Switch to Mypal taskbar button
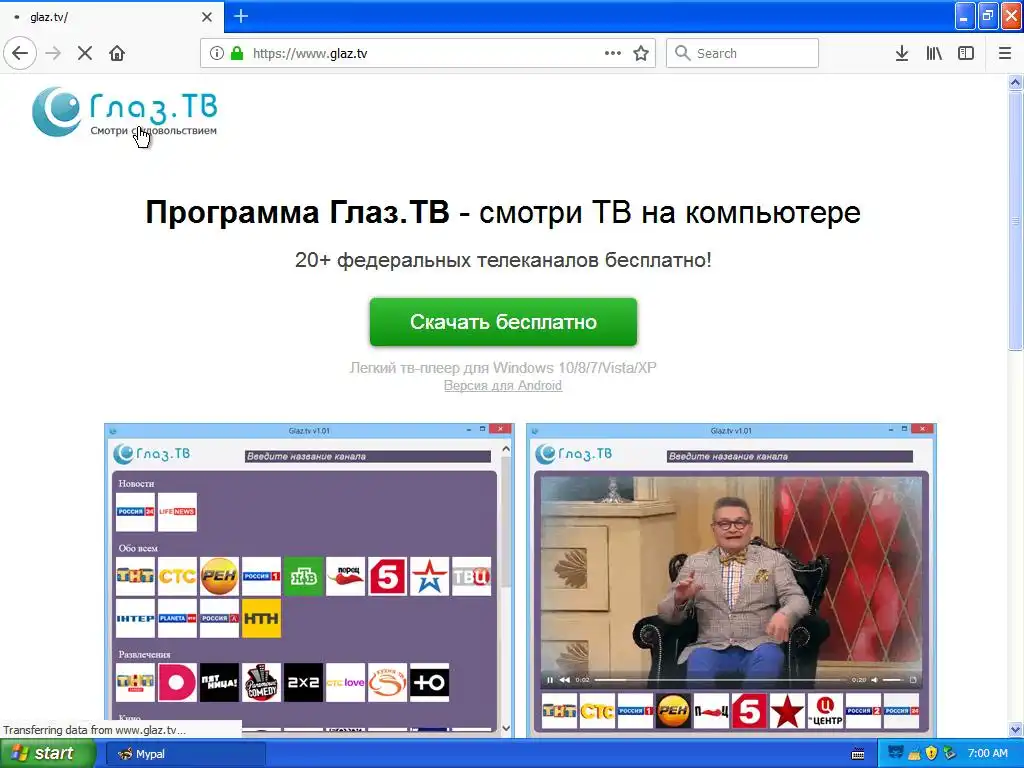Image resolution: width=1024 pixels, height=768 pixels. click(x=185, y=754)
